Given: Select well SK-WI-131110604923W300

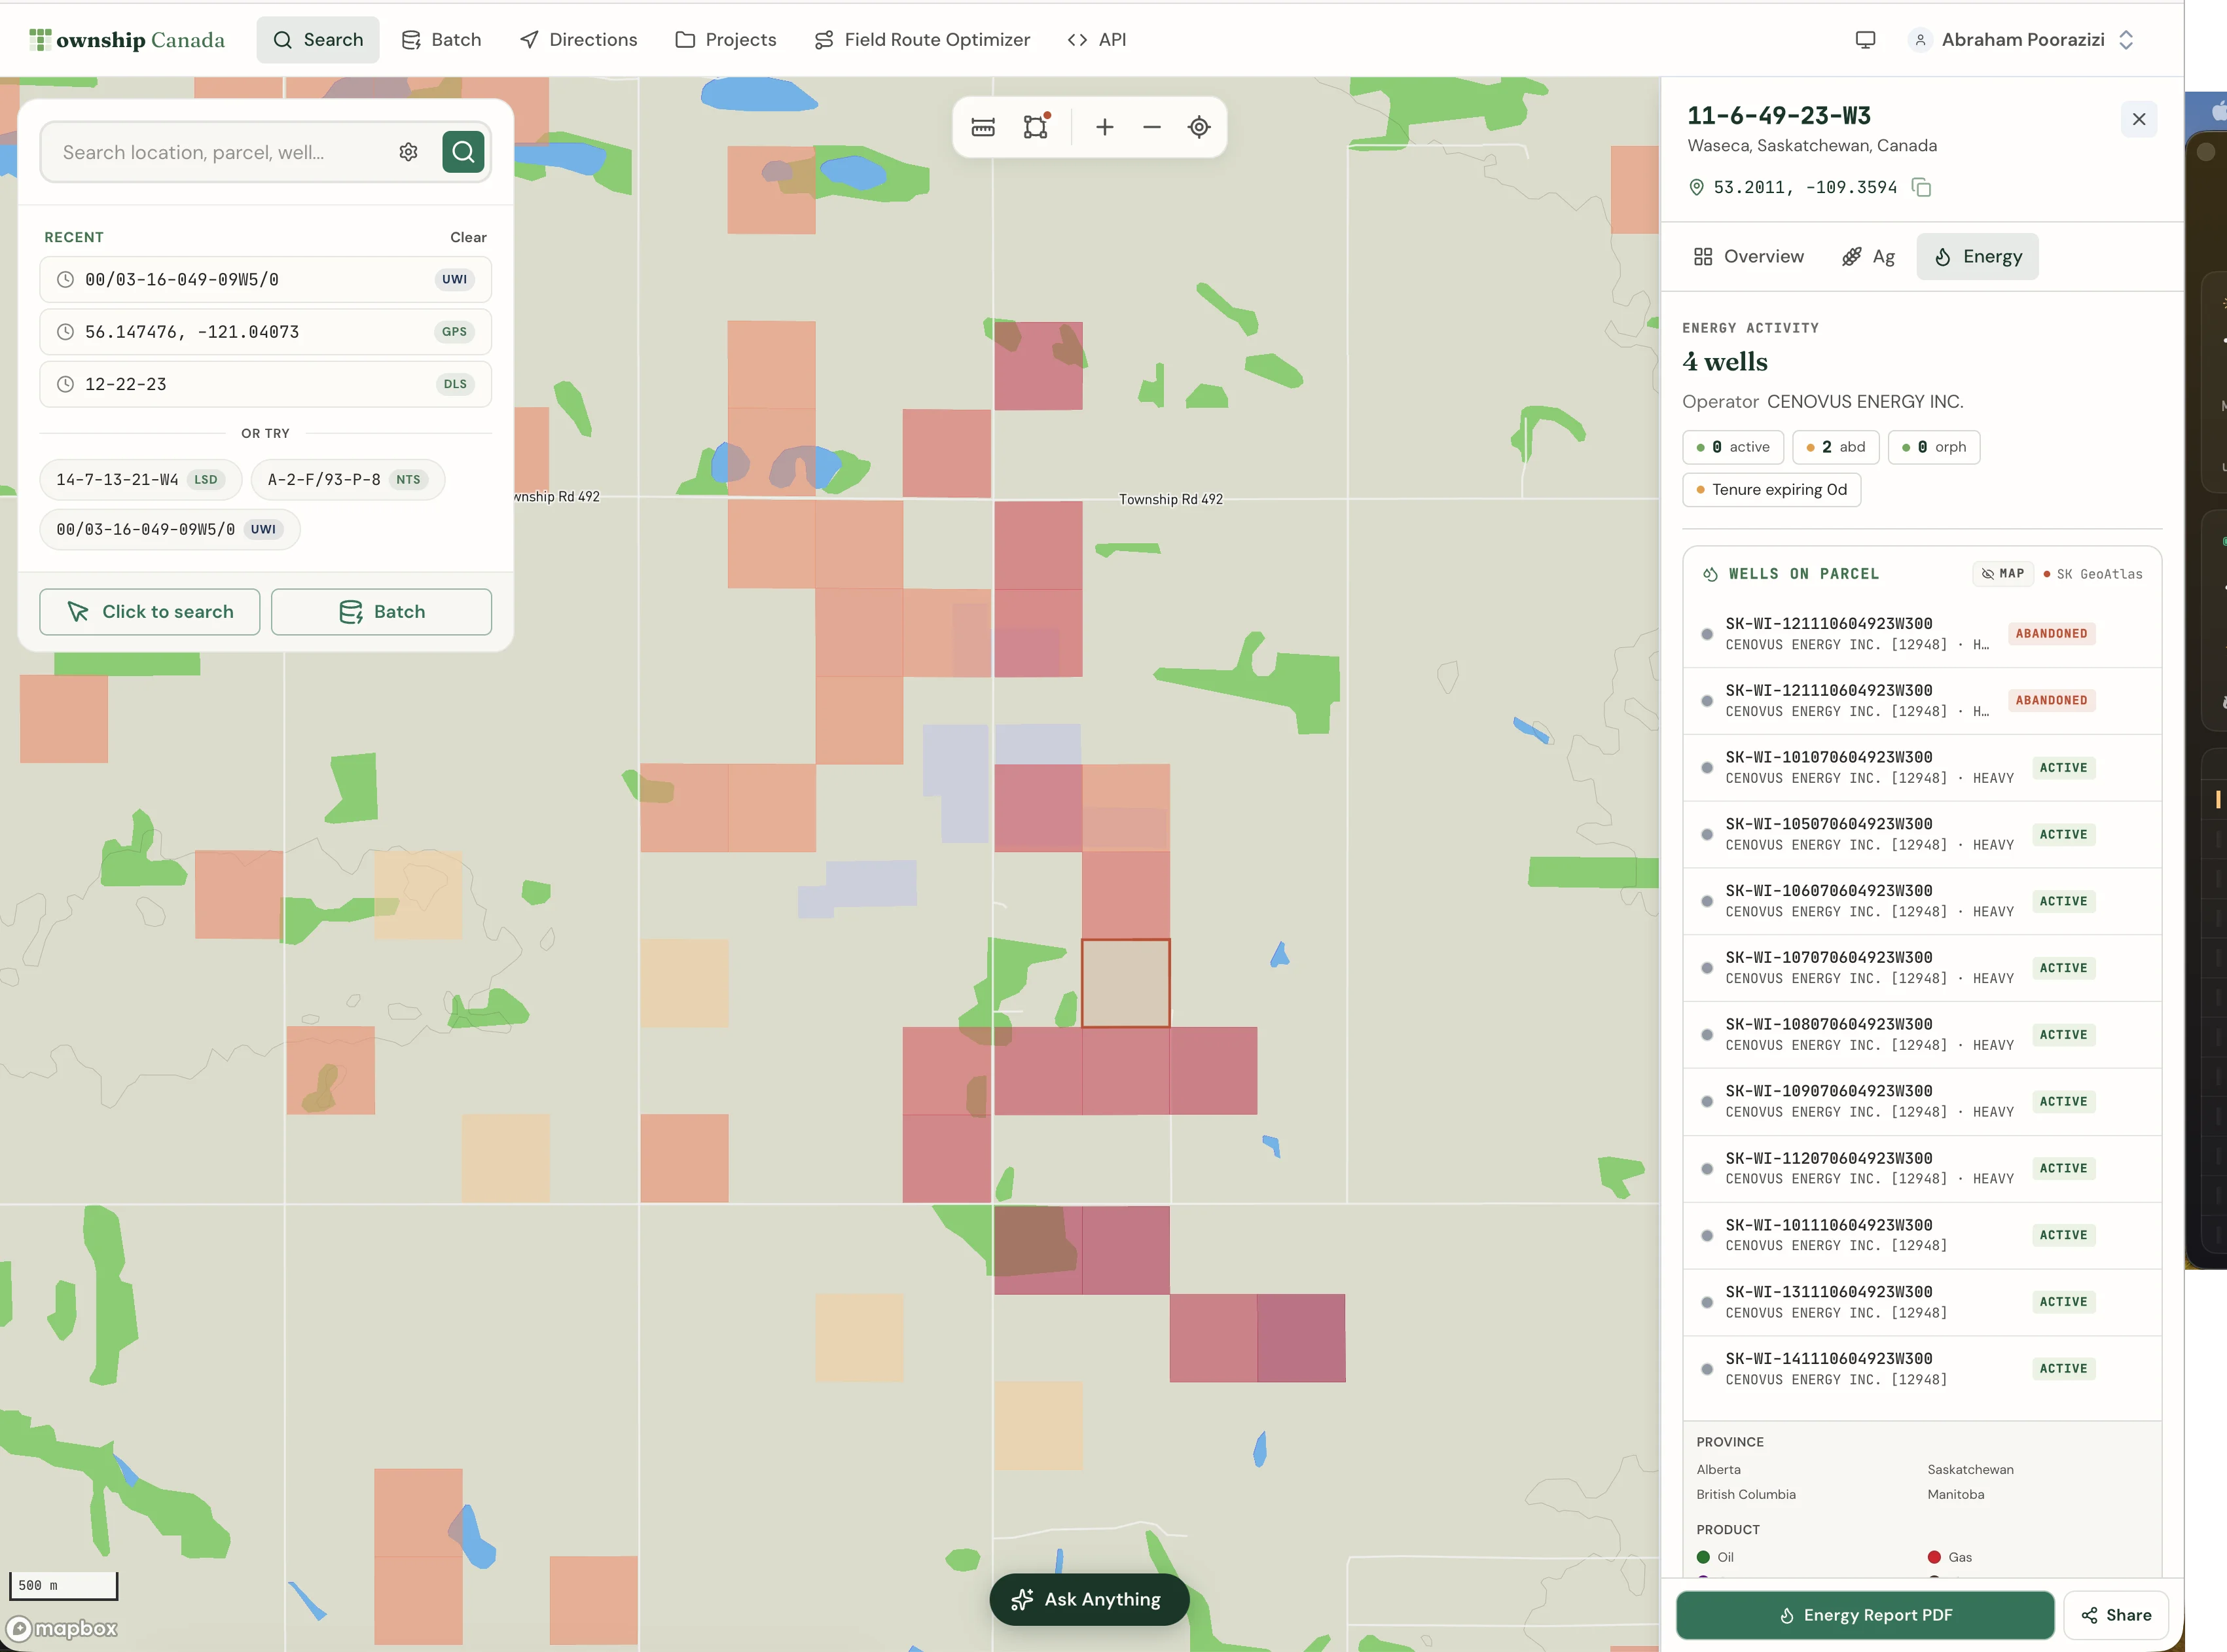Looking at the screenshot, I should pyautogui.click(x=1922, y=1302).
